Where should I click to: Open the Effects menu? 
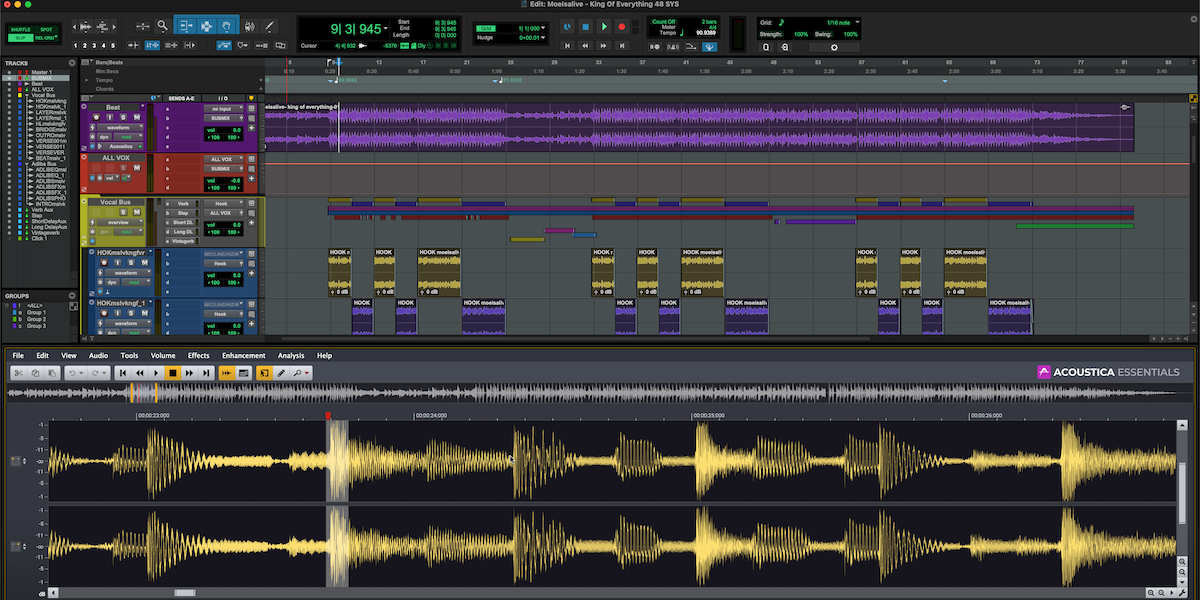coord(199,355)
